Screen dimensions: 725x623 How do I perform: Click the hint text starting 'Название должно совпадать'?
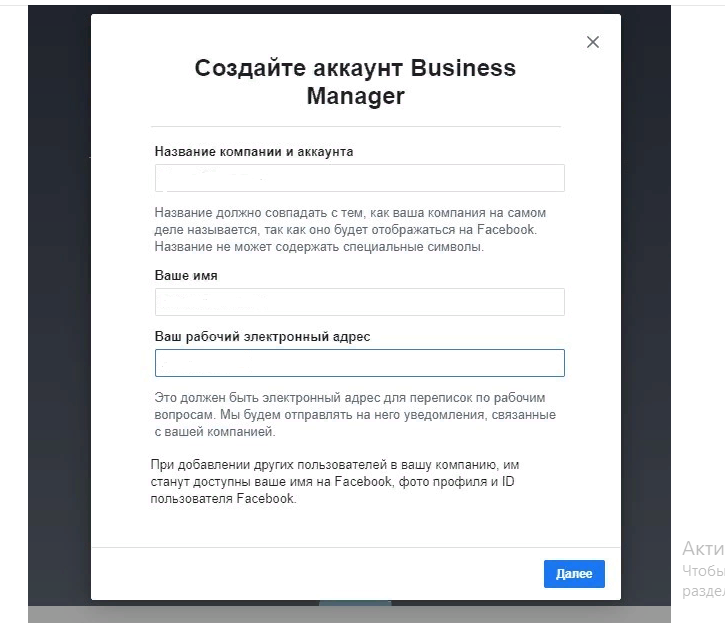coord(350,230)
